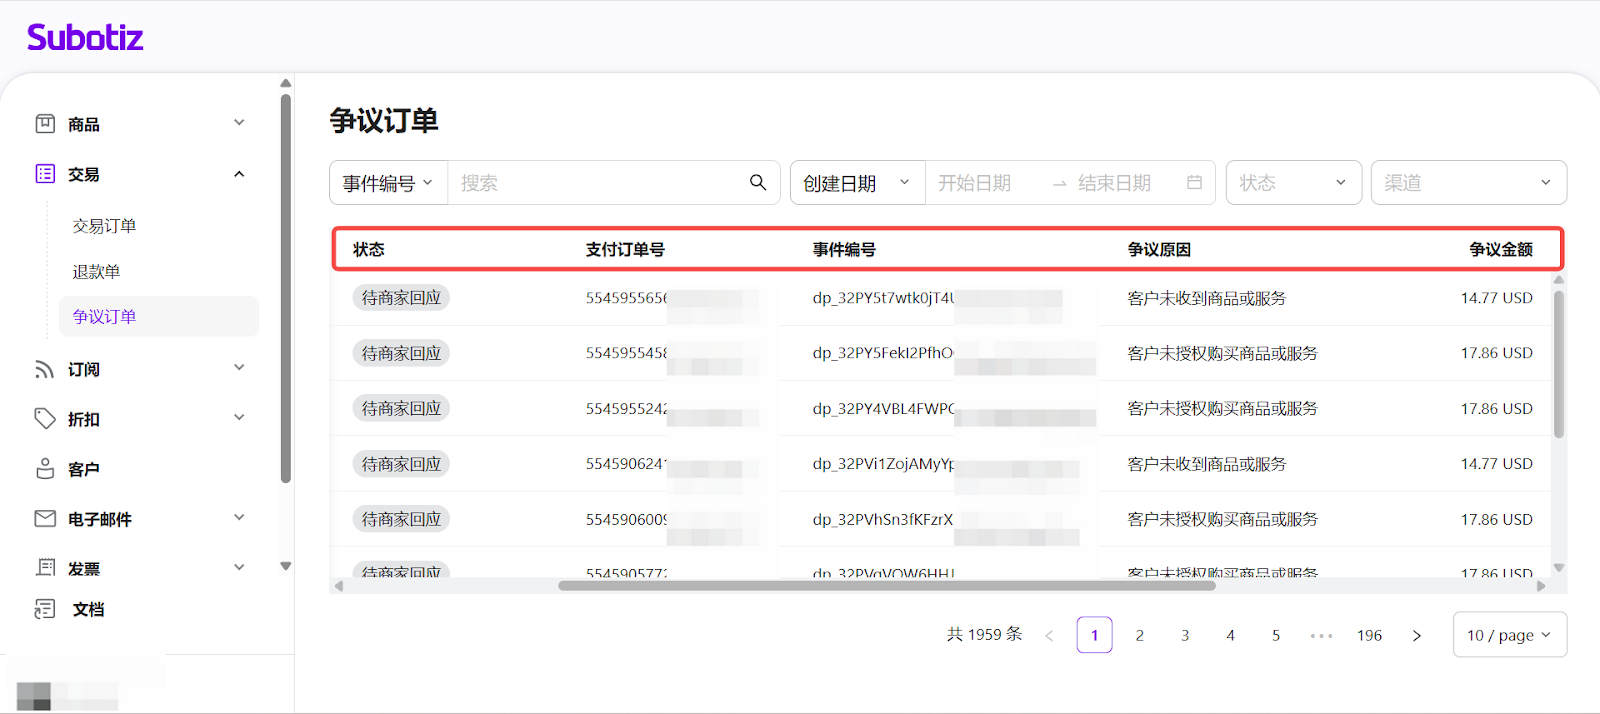Click the 商品 box icon in sidebar

pyautogui.click(x=45, y=124)
